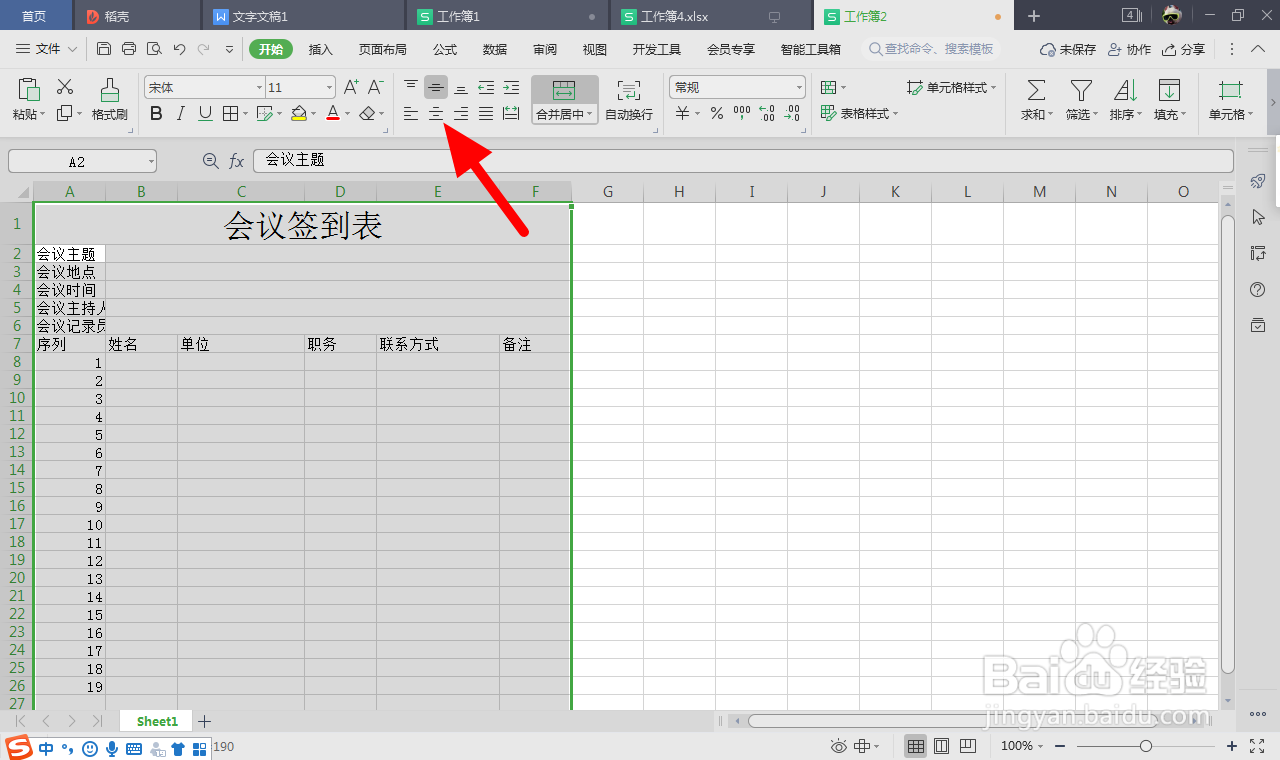Open the help icon in right sidebar
The image size is (1280, 760).
tap(1259, 290)
